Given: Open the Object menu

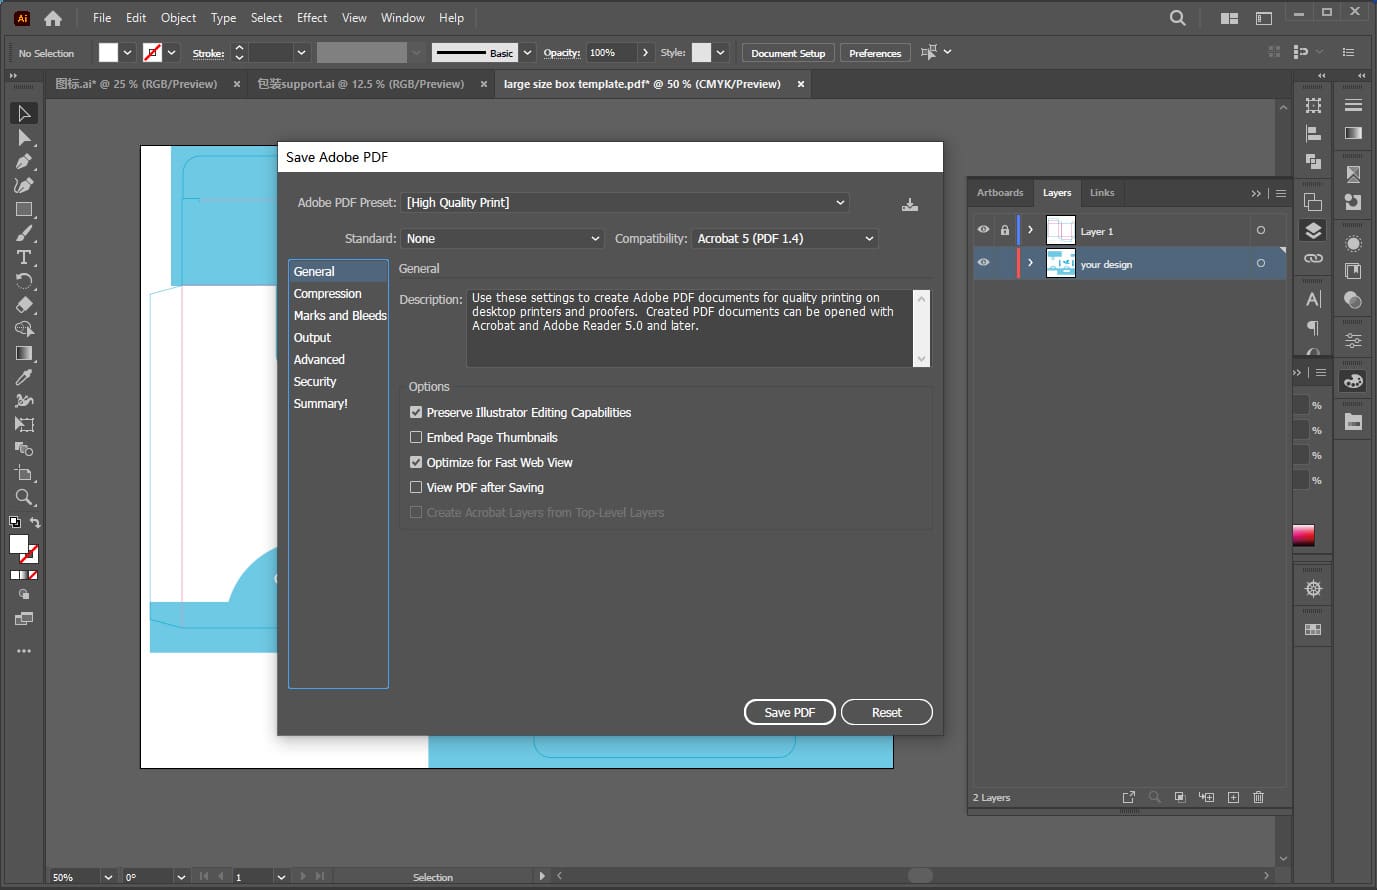Looking at the screenshot, I should tap(178, 18).
